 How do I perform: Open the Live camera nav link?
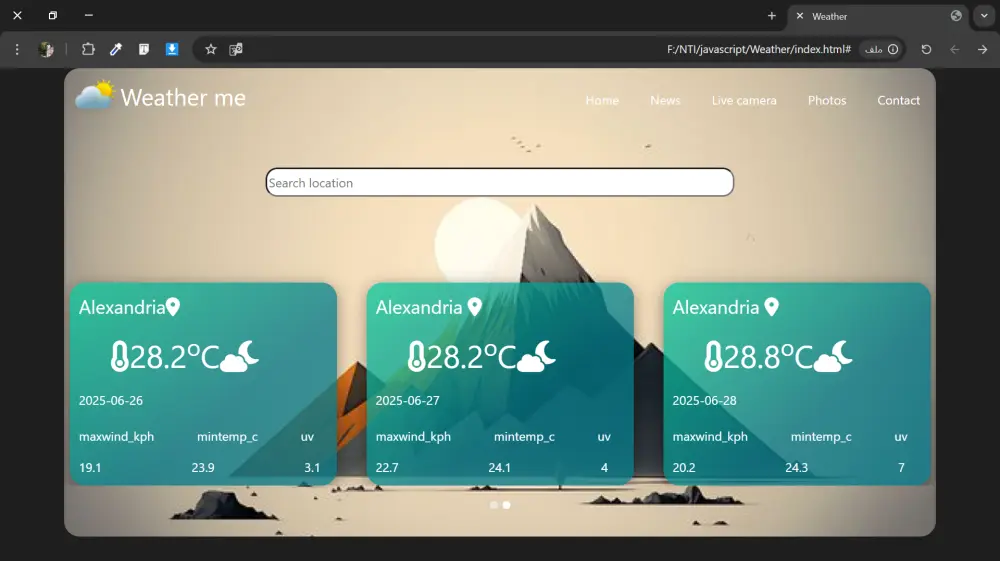(744, 100)
